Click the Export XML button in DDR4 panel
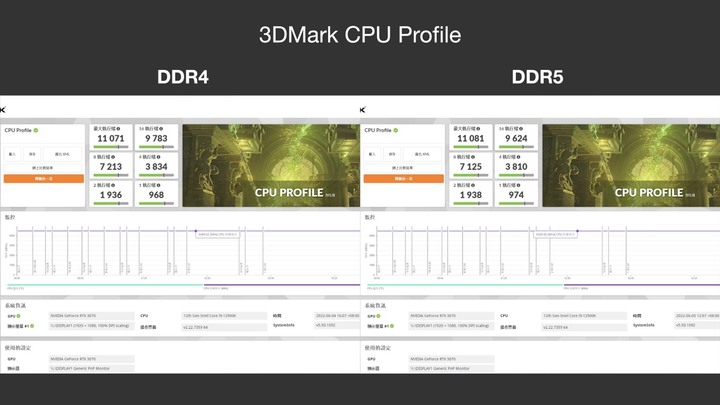Screen dimensions: 720x405 coord(62,154)
